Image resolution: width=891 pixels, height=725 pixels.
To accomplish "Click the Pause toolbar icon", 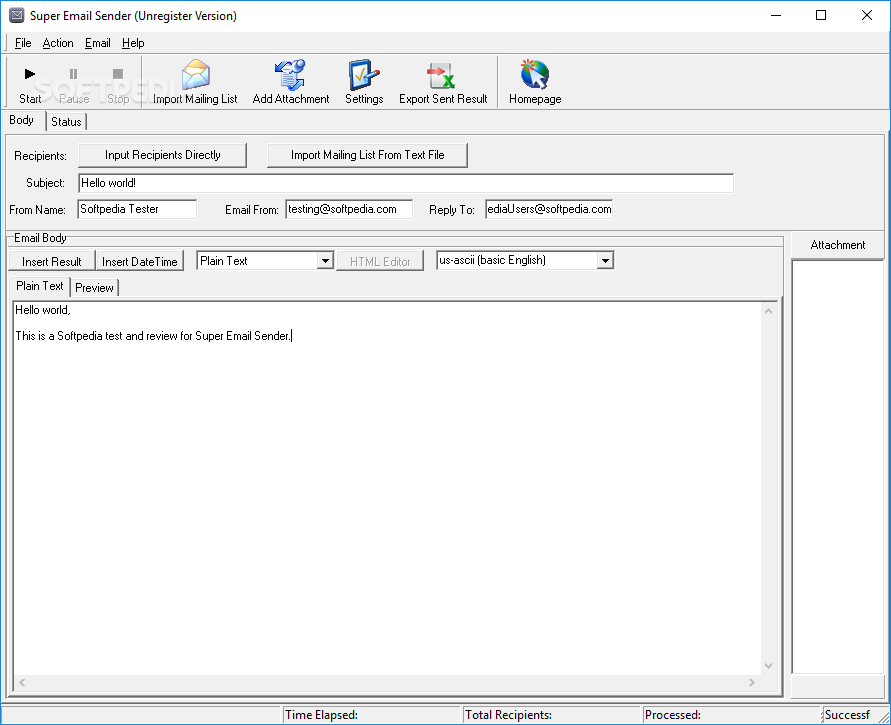I will pos(73,74).
